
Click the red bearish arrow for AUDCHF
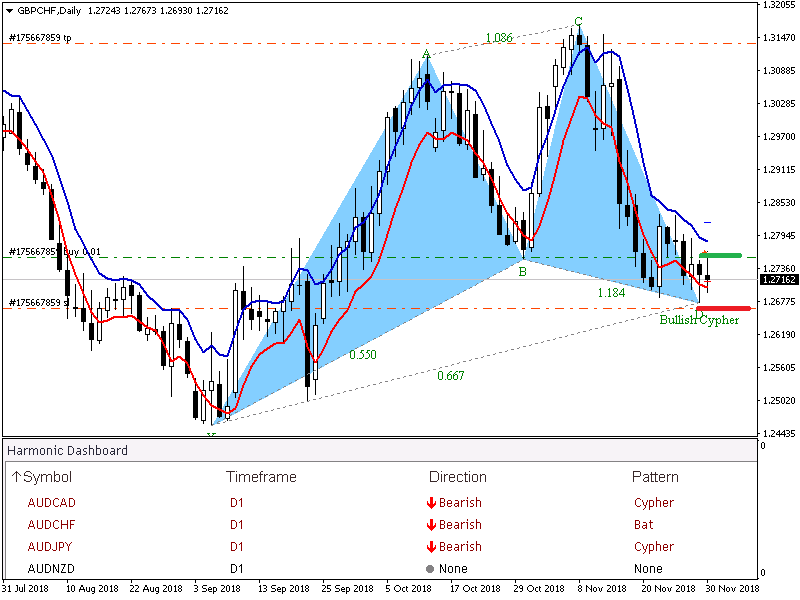tap(431, 525)
